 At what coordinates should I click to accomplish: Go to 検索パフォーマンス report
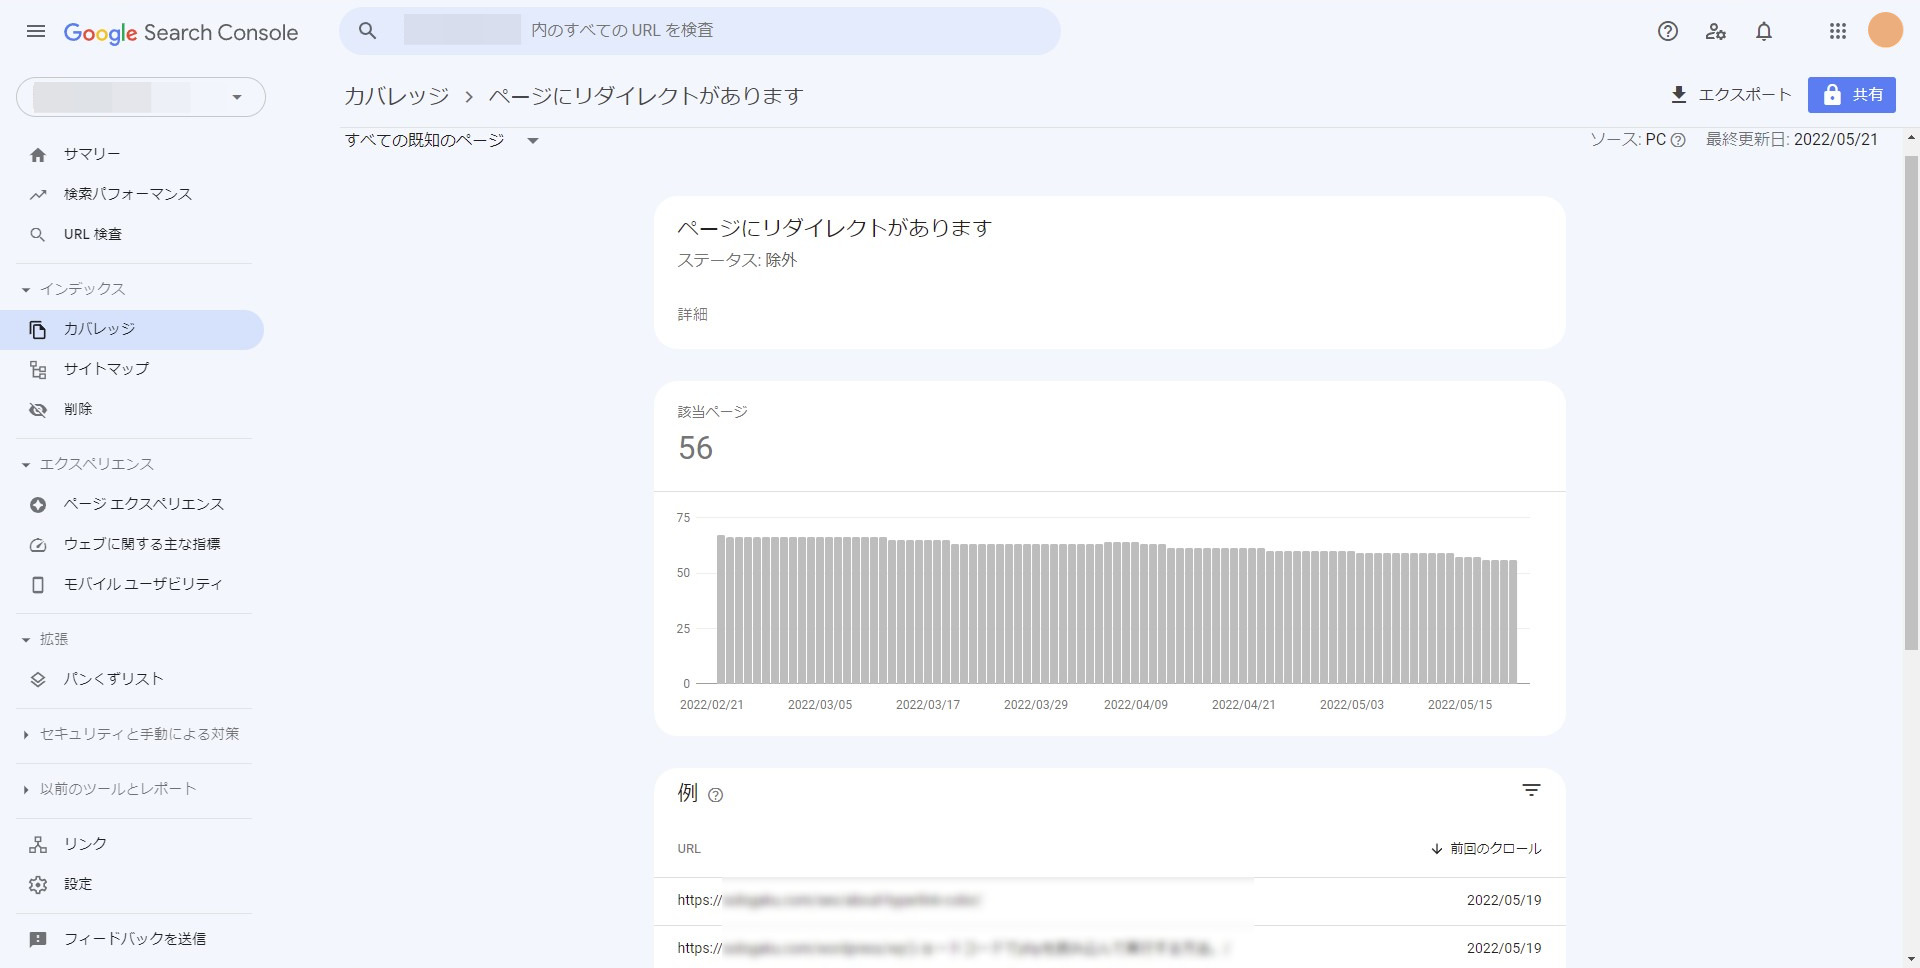click(x=127, y=194)
